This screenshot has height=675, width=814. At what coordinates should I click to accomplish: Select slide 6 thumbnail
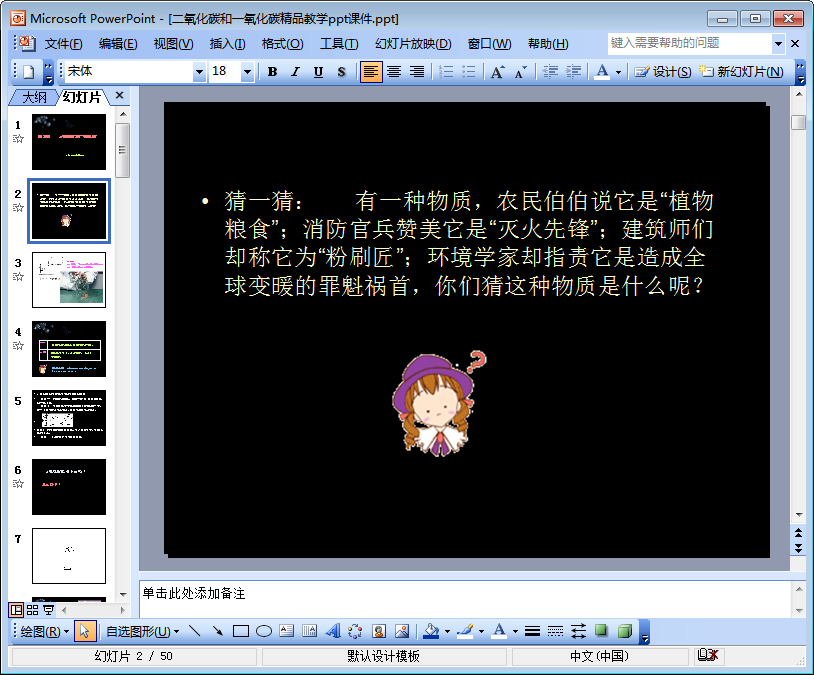(69, 487)
